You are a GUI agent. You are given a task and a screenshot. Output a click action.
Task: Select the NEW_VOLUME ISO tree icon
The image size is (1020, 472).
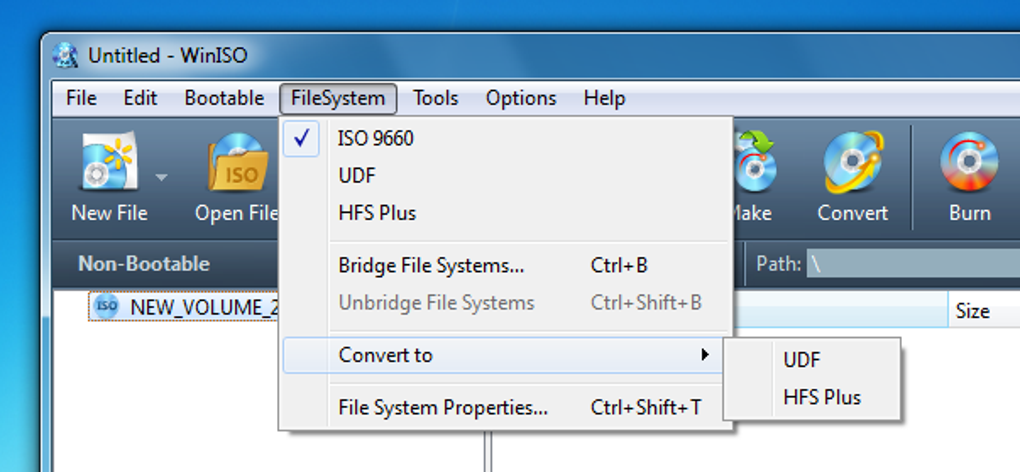pos(105,306)
